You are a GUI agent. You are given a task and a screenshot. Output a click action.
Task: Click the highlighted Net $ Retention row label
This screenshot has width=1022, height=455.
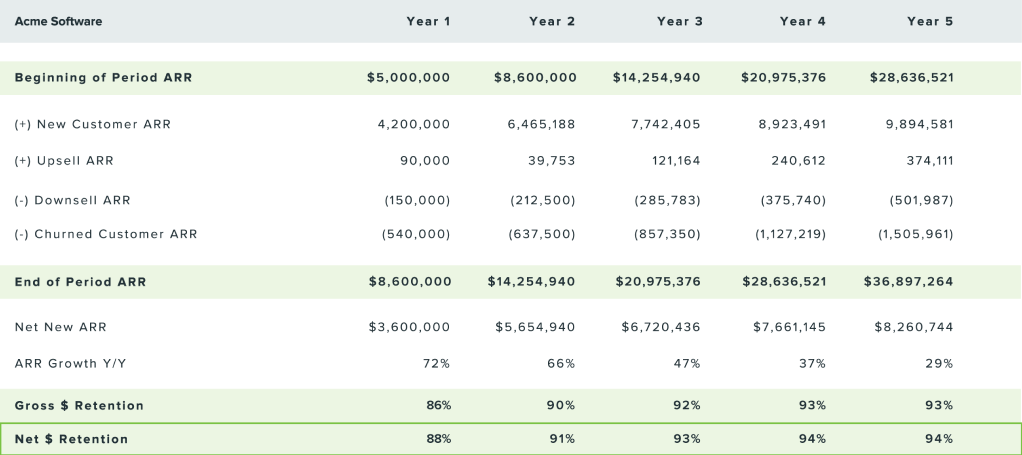coord(71,439)
